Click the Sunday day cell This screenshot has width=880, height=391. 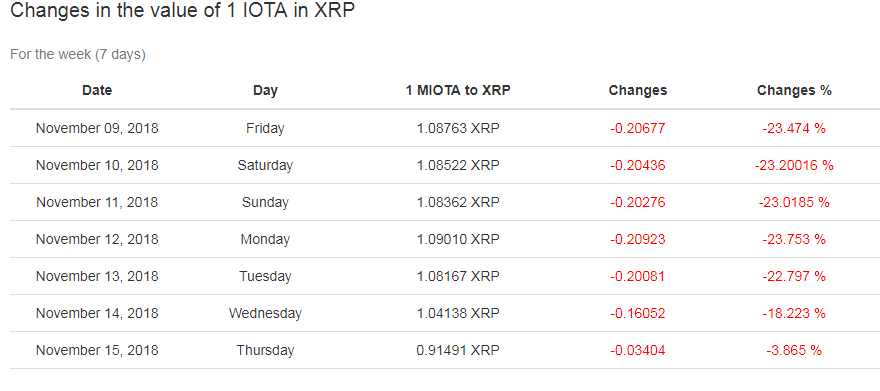[x=265, y=203]
